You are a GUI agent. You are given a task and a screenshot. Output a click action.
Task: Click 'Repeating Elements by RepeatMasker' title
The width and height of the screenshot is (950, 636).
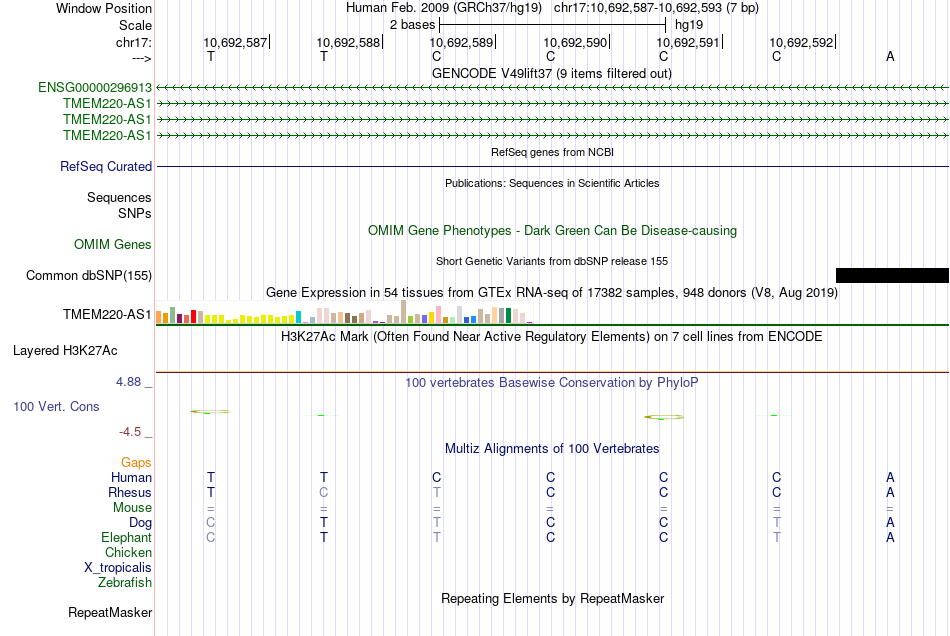(553, 599)
